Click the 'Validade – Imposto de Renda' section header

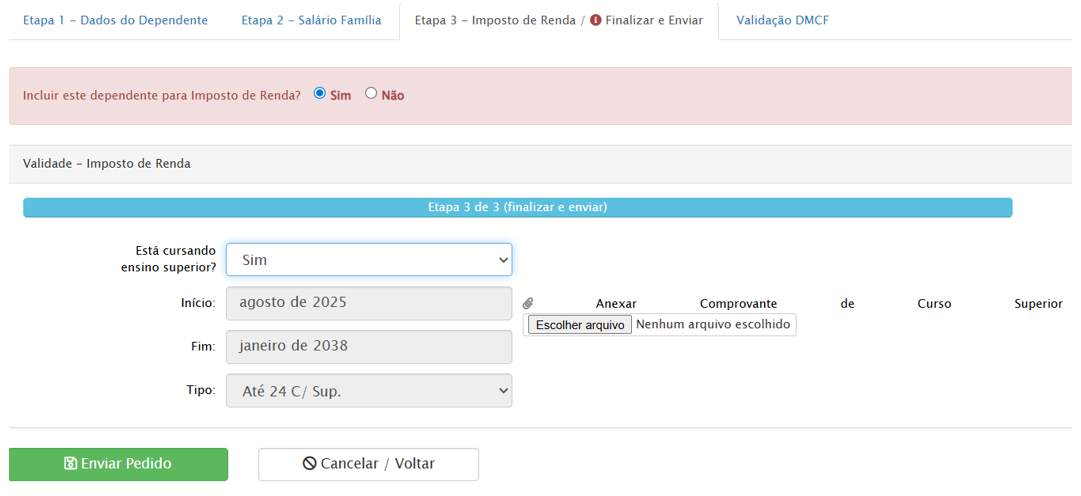point(107,163)
